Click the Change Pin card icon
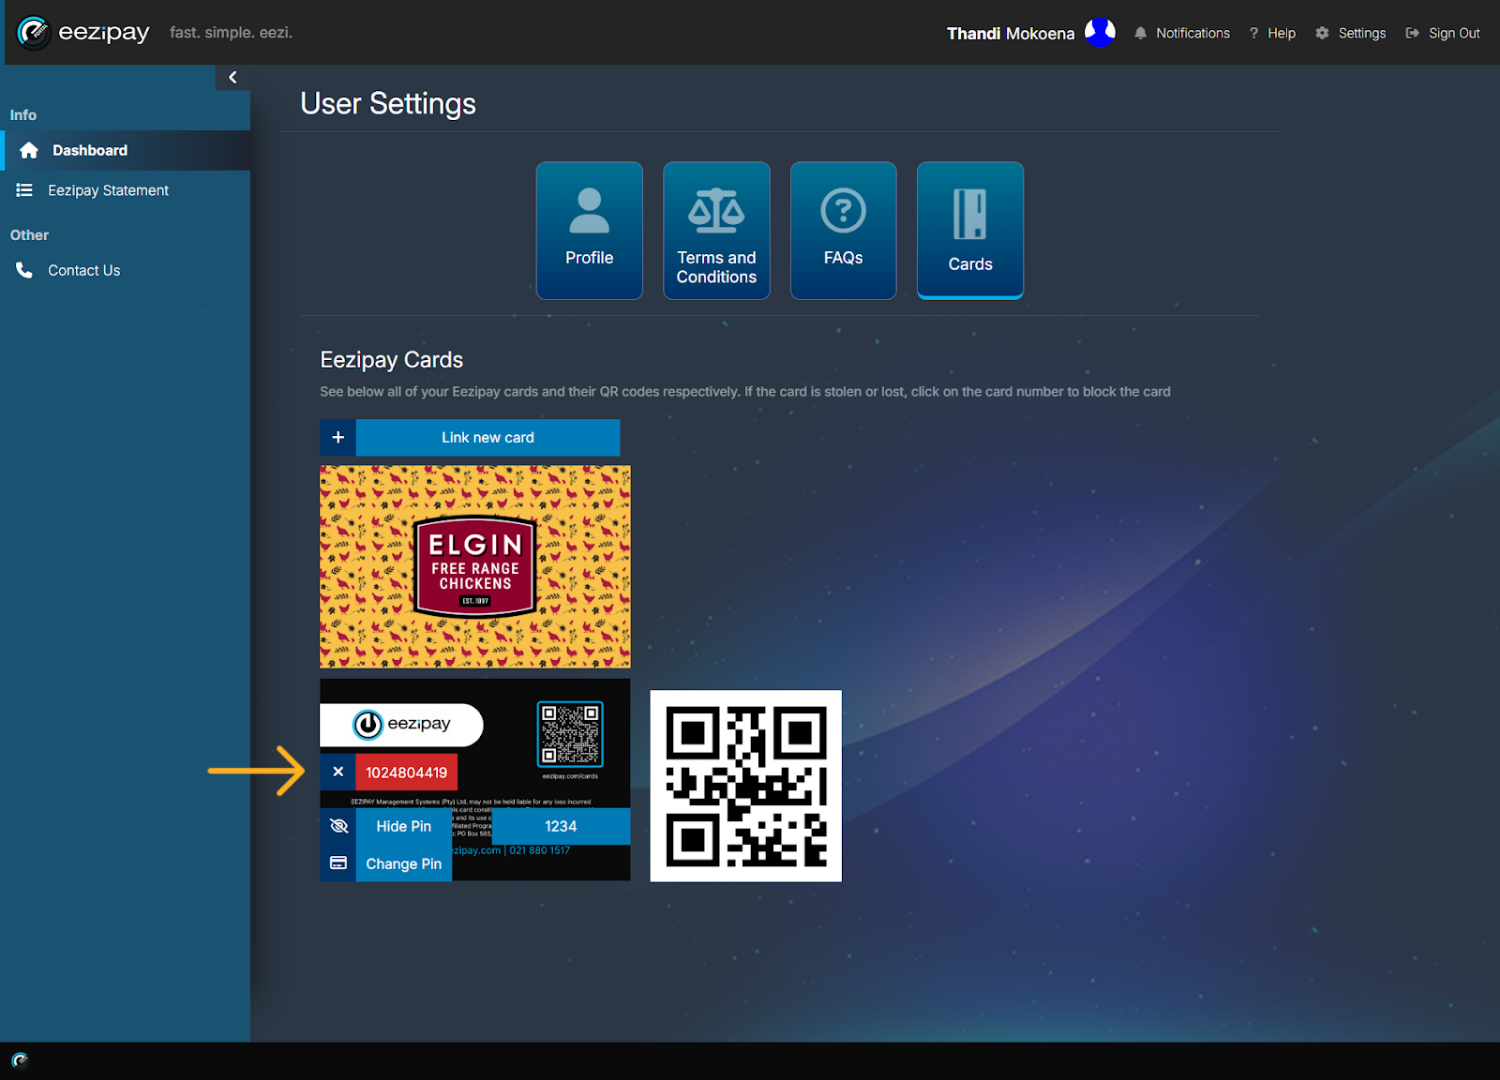The image size is (1500, 1080). click(338, 863)
